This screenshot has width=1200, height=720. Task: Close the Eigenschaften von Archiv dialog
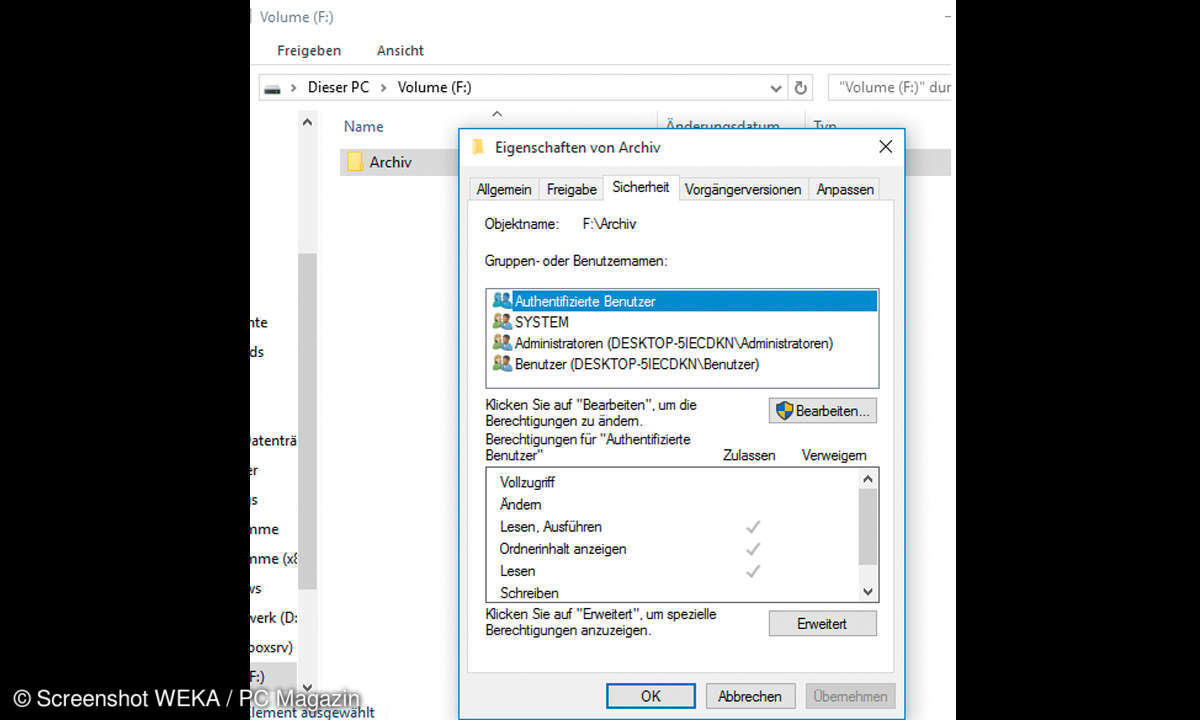[x=885, y=147]
